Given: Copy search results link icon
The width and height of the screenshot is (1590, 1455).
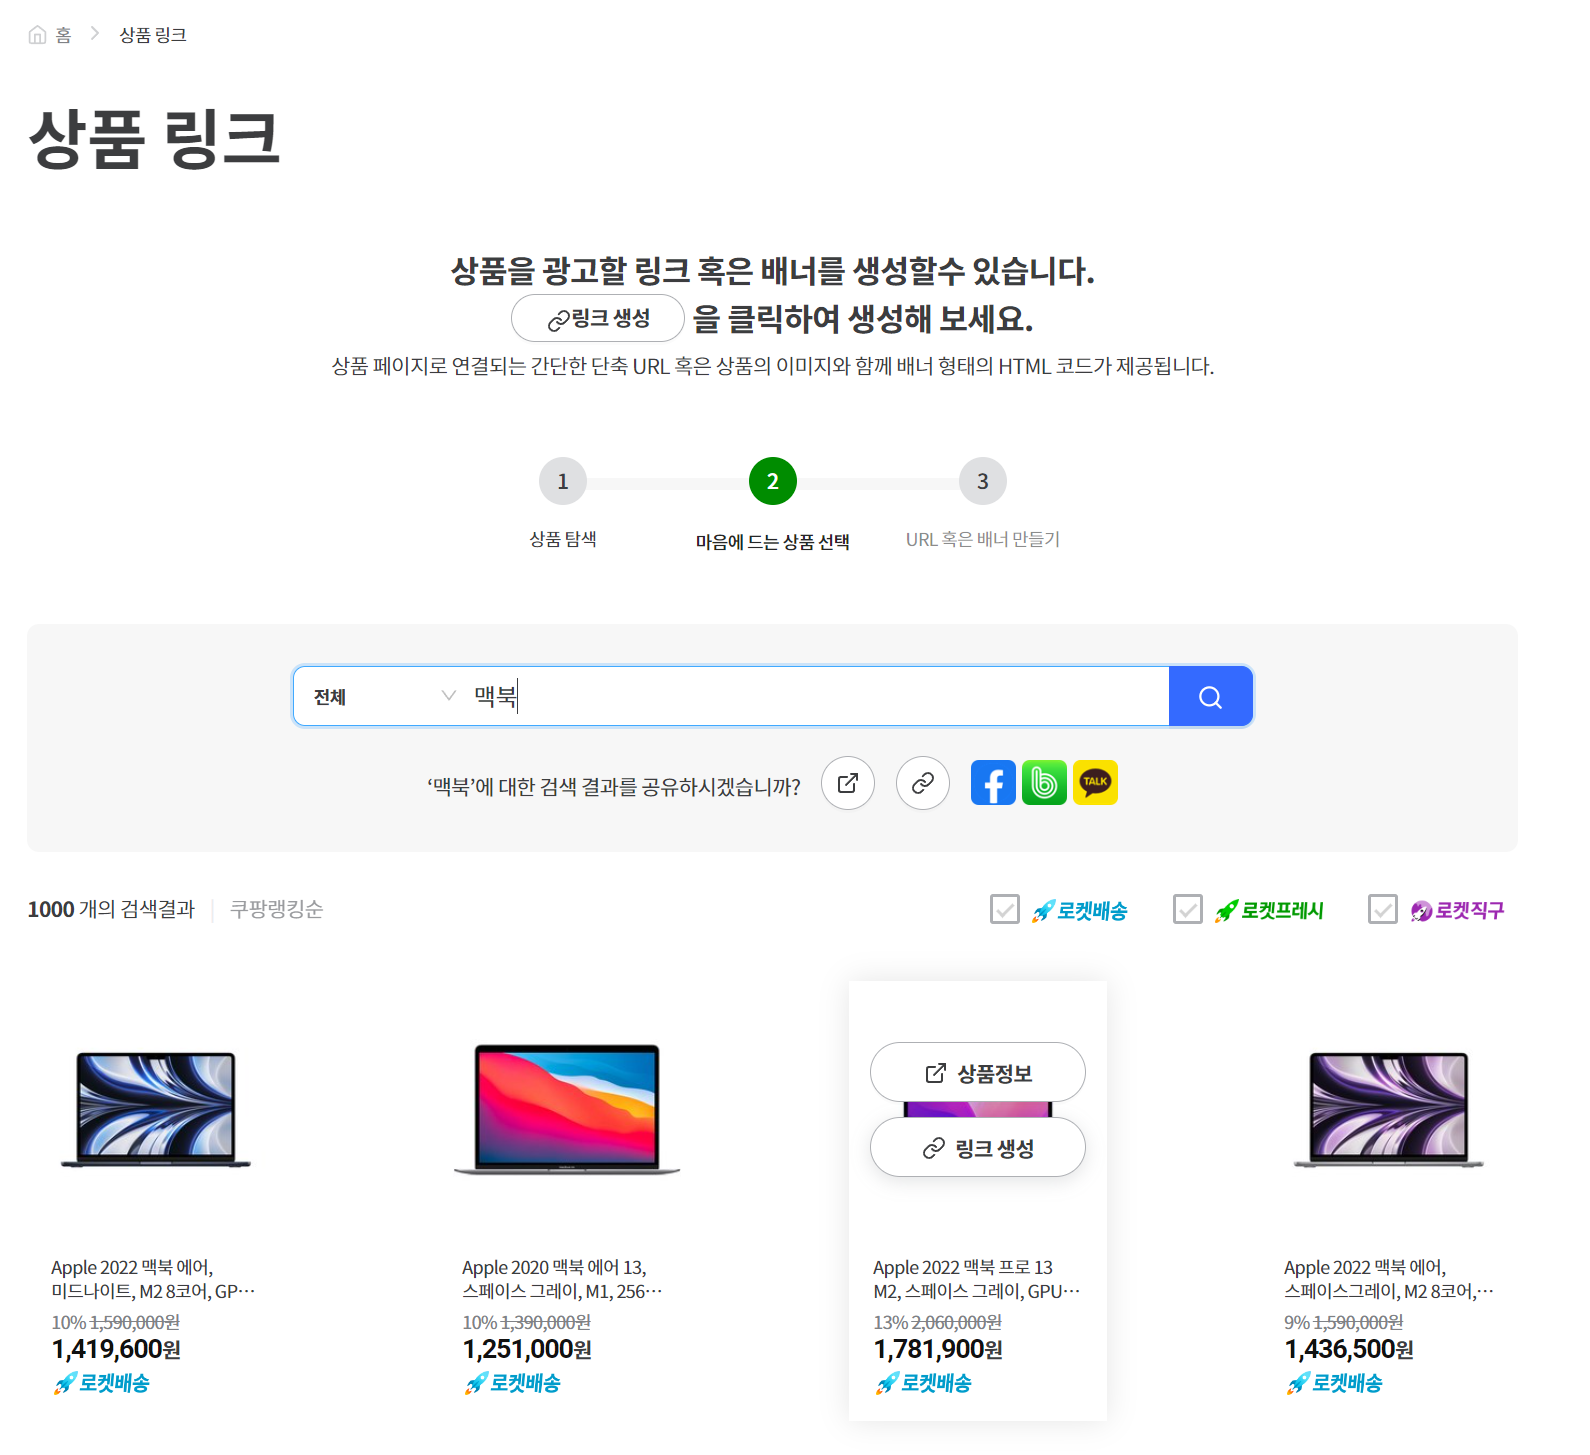Looking at the screenshot, I should [x=923, y=783].
